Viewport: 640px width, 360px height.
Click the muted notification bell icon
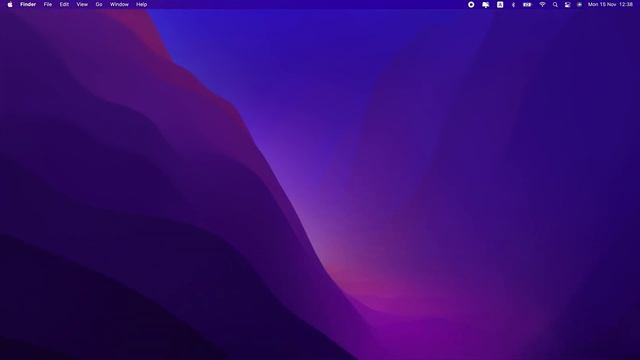pyautogui.click(x=485, y=4)
